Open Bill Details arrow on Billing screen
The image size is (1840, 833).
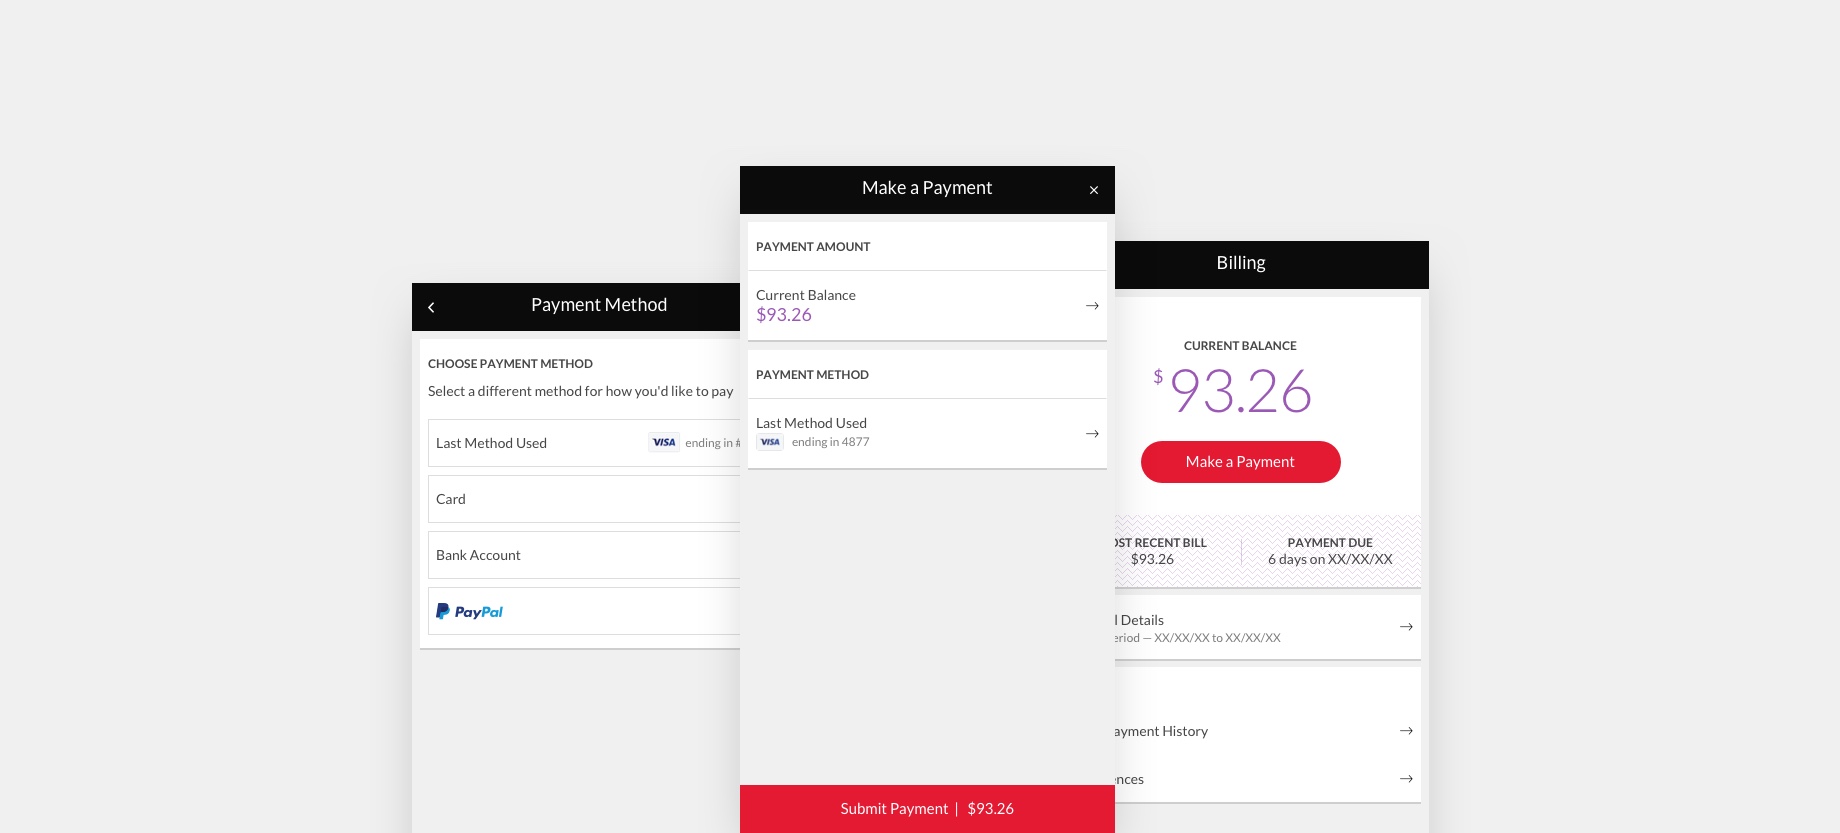tap(1406, 627)
